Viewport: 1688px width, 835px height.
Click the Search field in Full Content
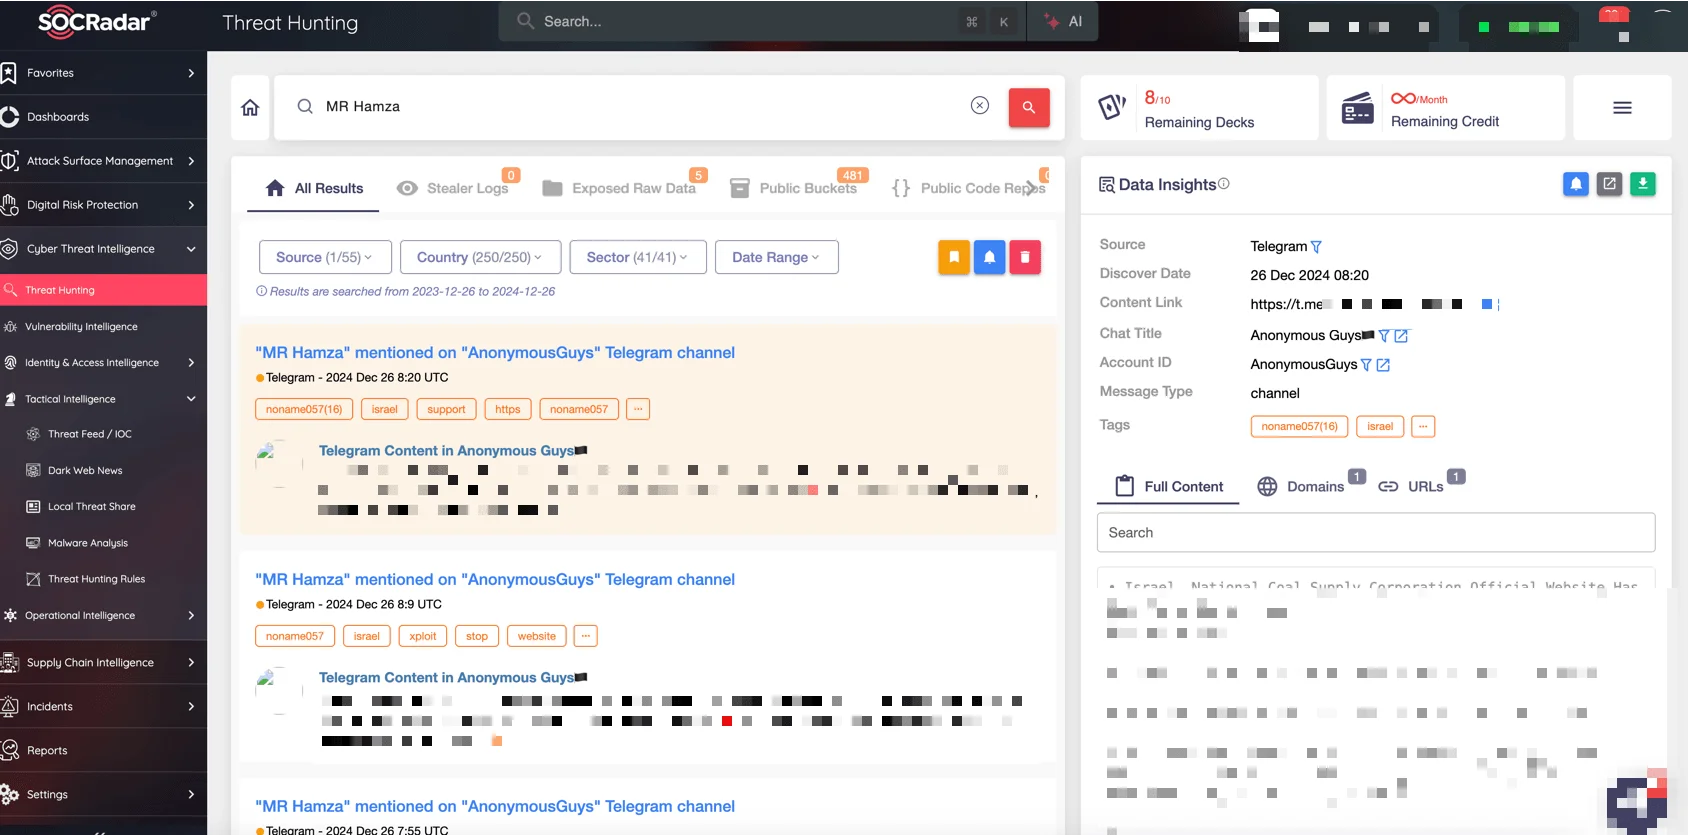[1376, 533]
